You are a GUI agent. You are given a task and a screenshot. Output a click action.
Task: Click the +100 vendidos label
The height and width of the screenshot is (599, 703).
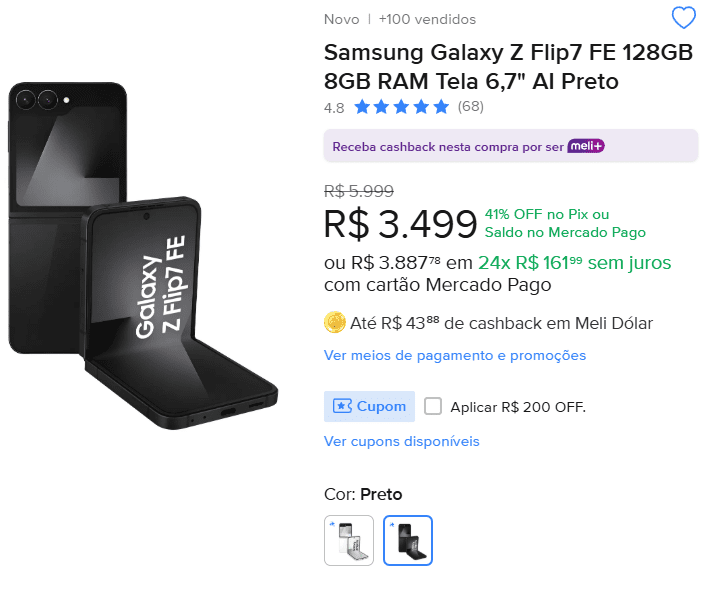[x=427, y=19]
